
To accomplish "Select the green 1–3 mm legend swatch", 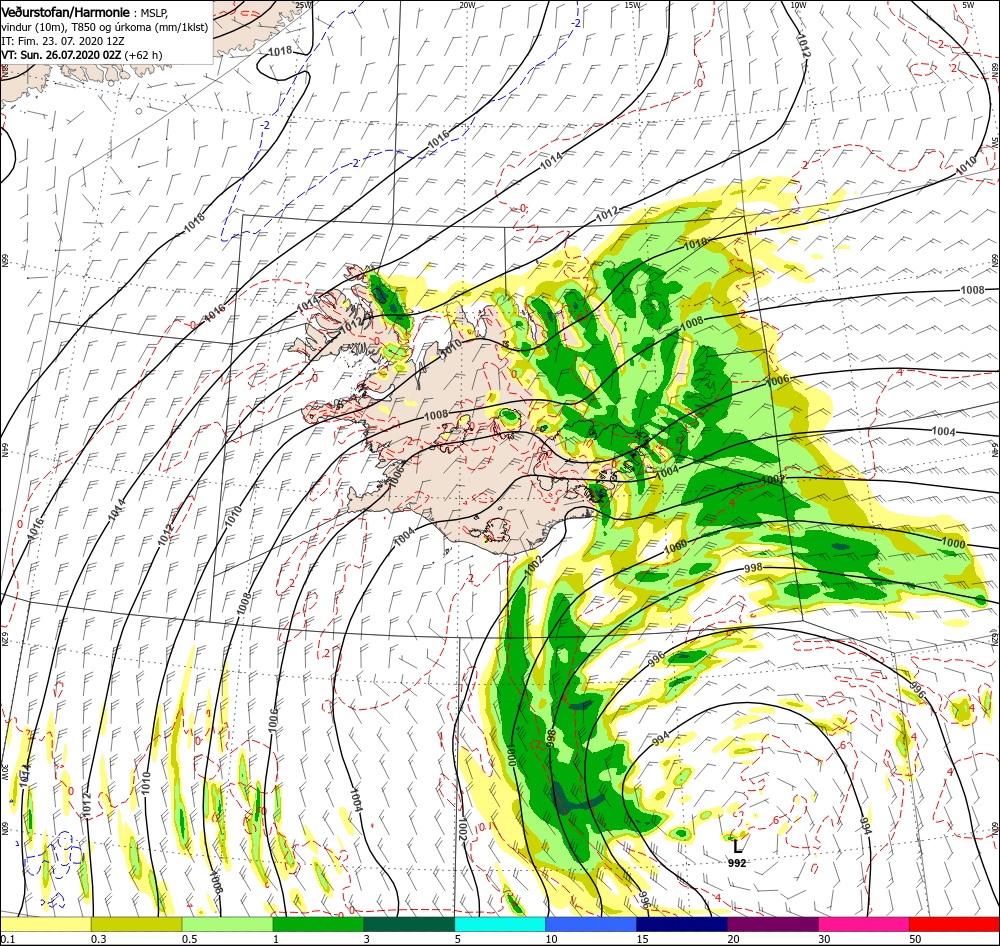I will point(318,924).
